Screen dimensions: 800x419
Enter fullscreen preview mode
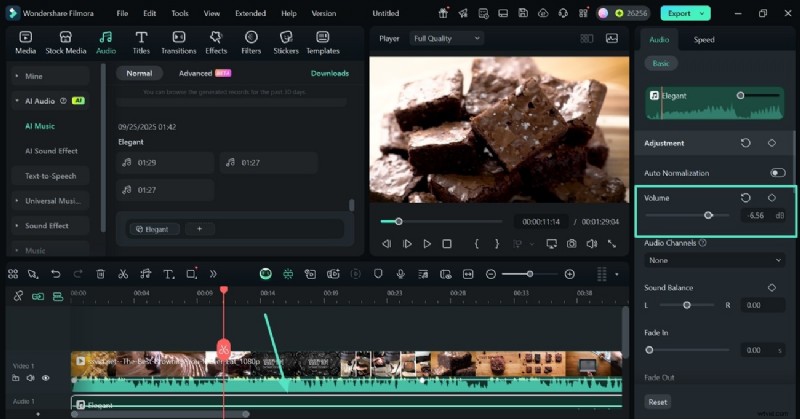pos(612,244)
